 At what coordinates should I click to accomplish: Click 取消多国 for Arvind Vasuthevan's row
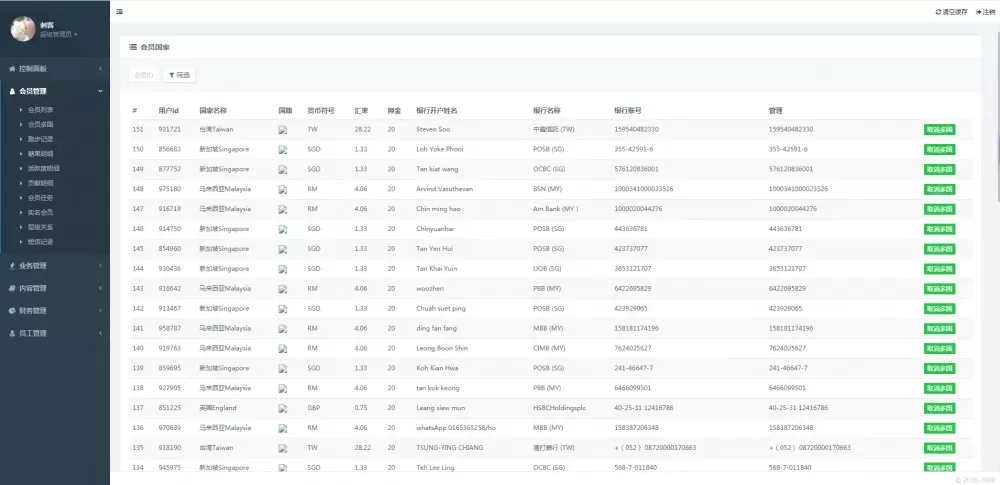[x=939, y=189]
